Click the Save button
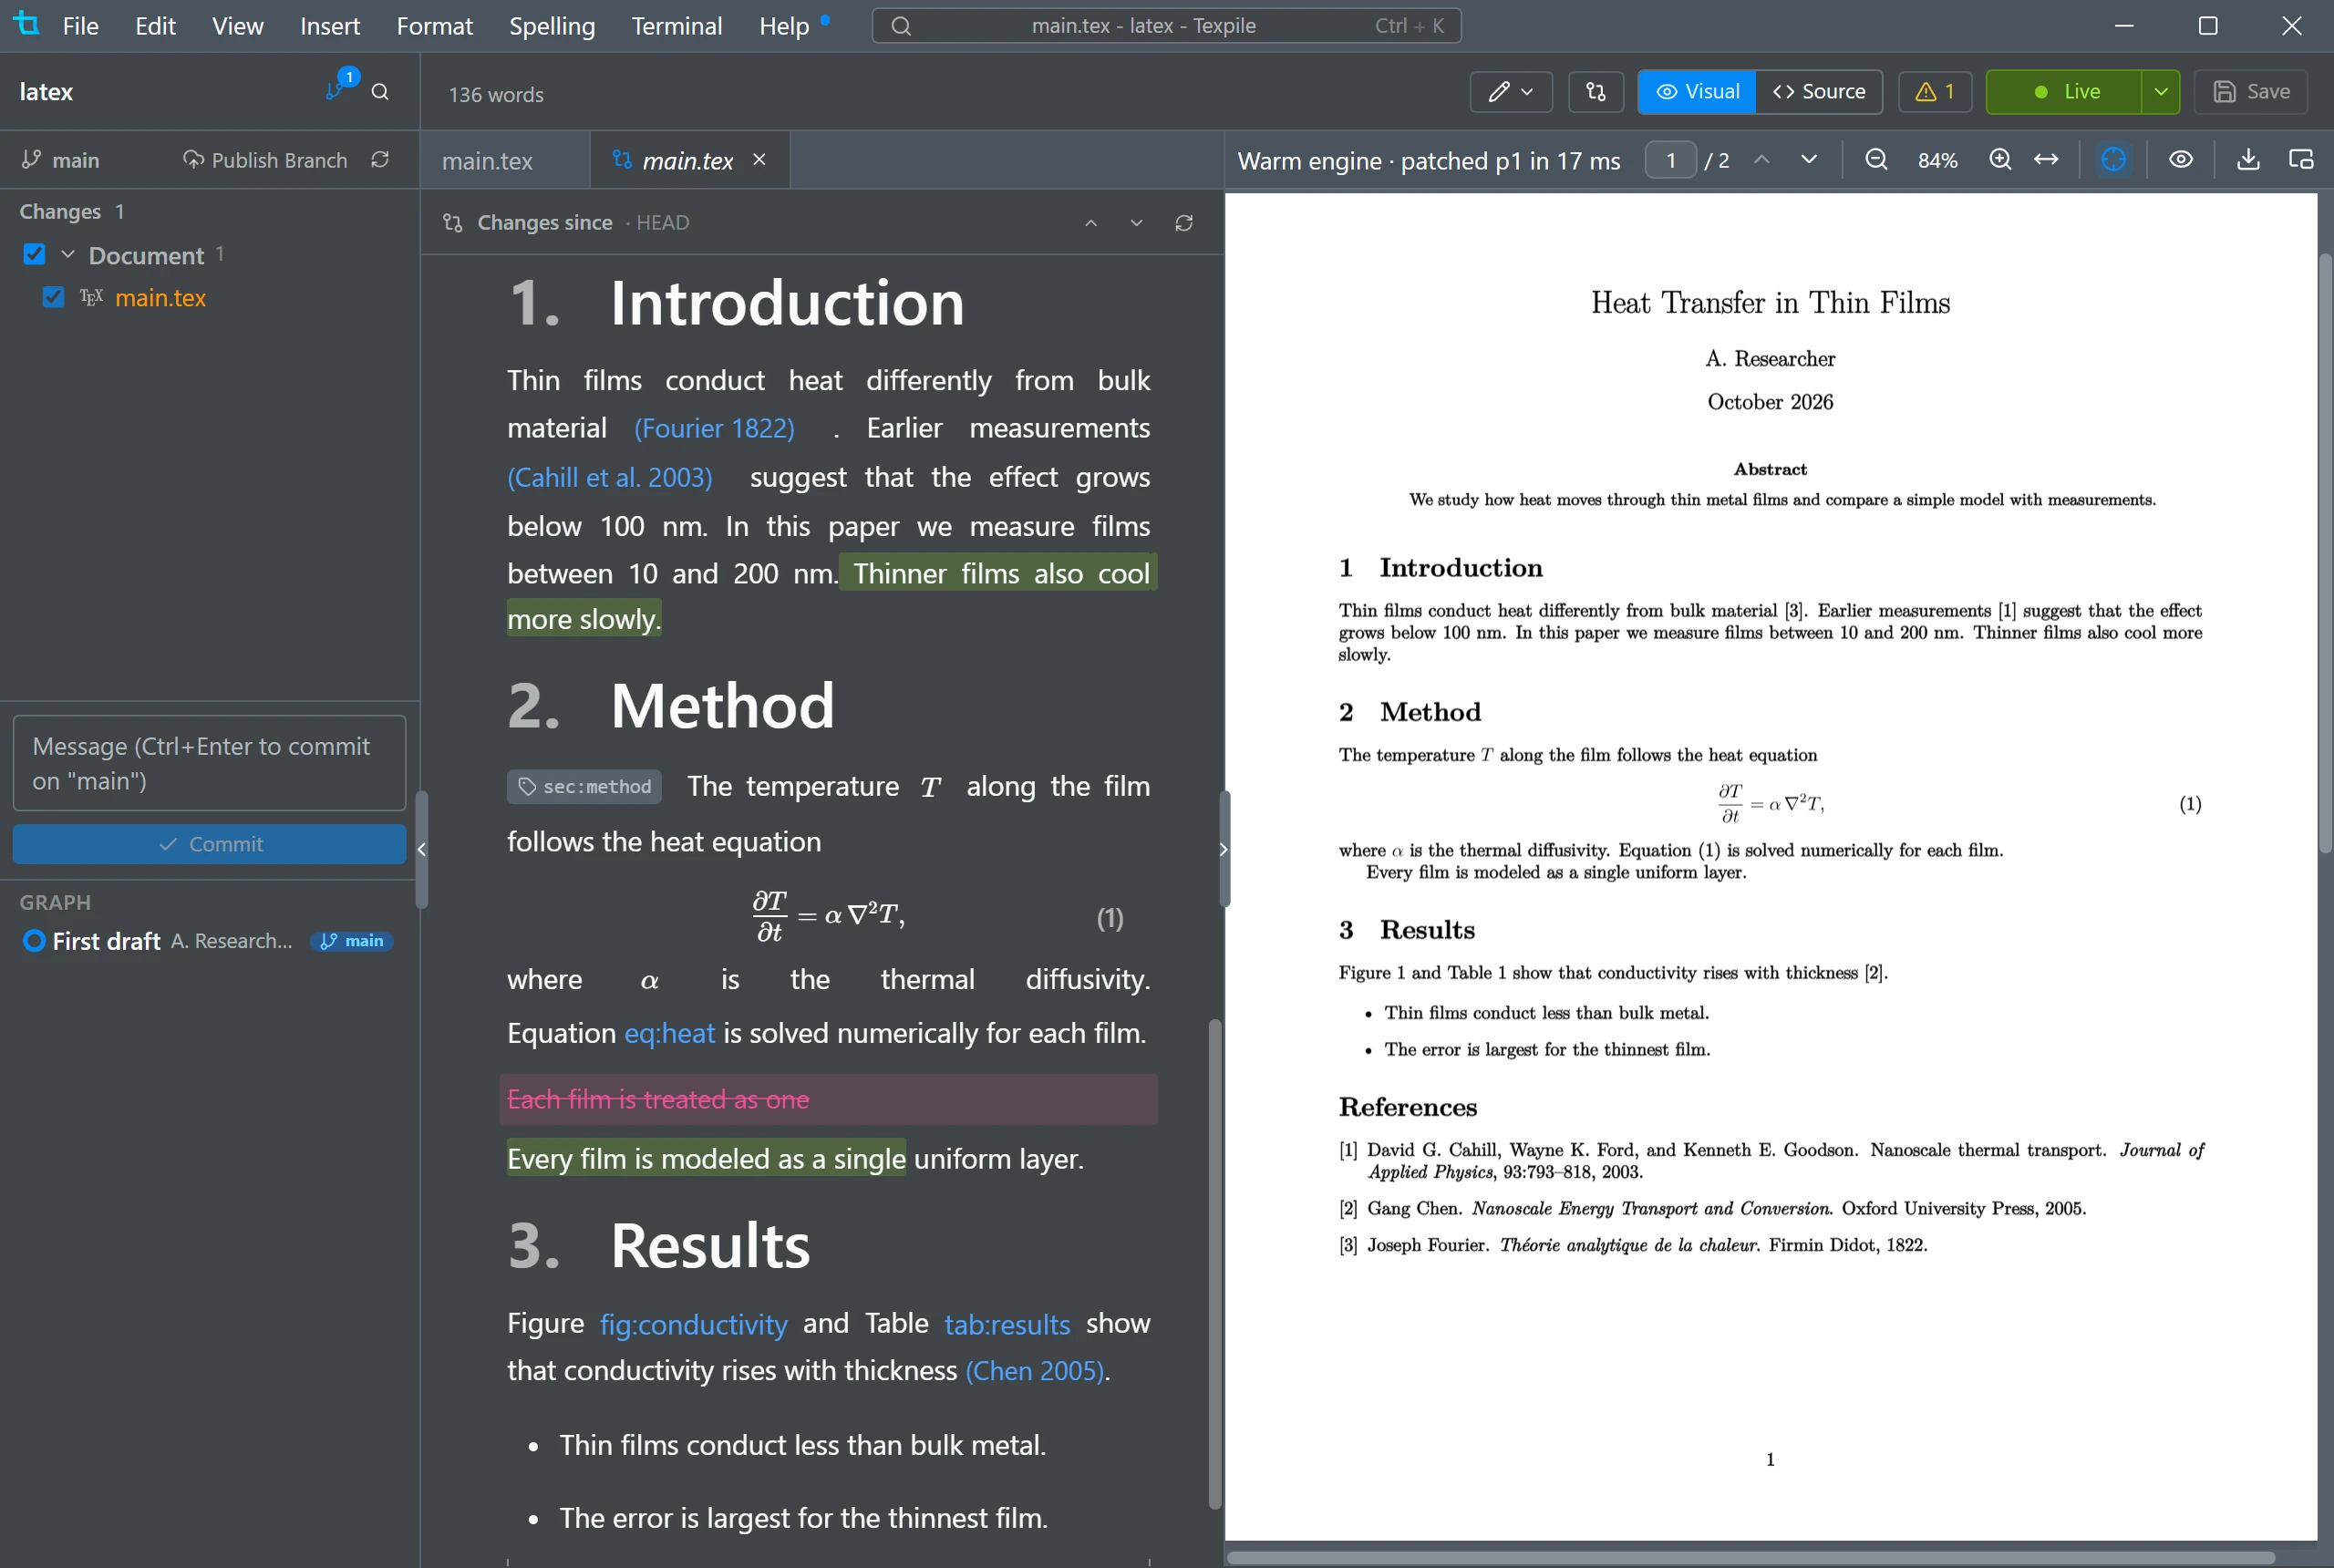Screen dimensions: 2334x1568 click(2250, 92)
